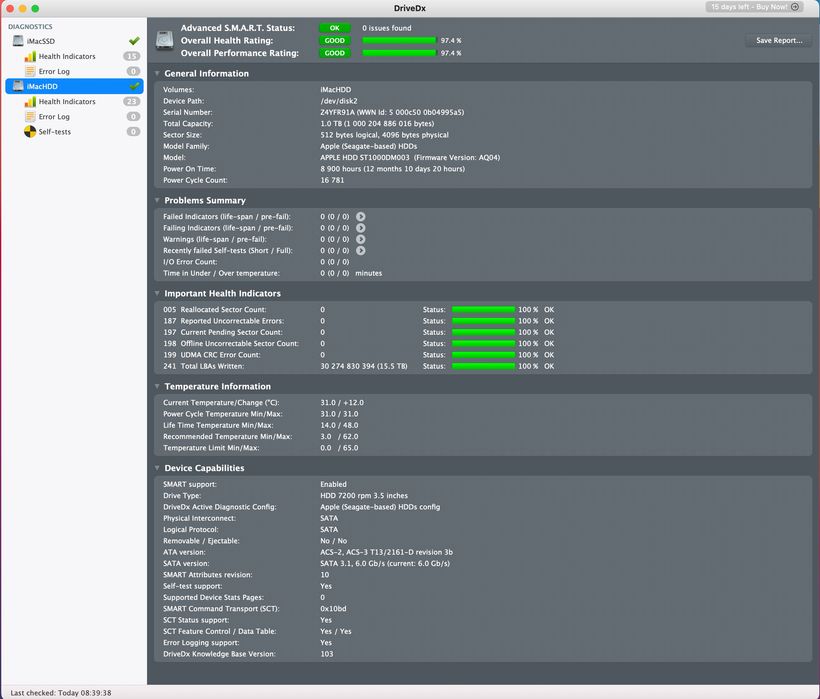Click the Overall Health Rating progress bar
The image size is (820, 699).
[399, 41]
